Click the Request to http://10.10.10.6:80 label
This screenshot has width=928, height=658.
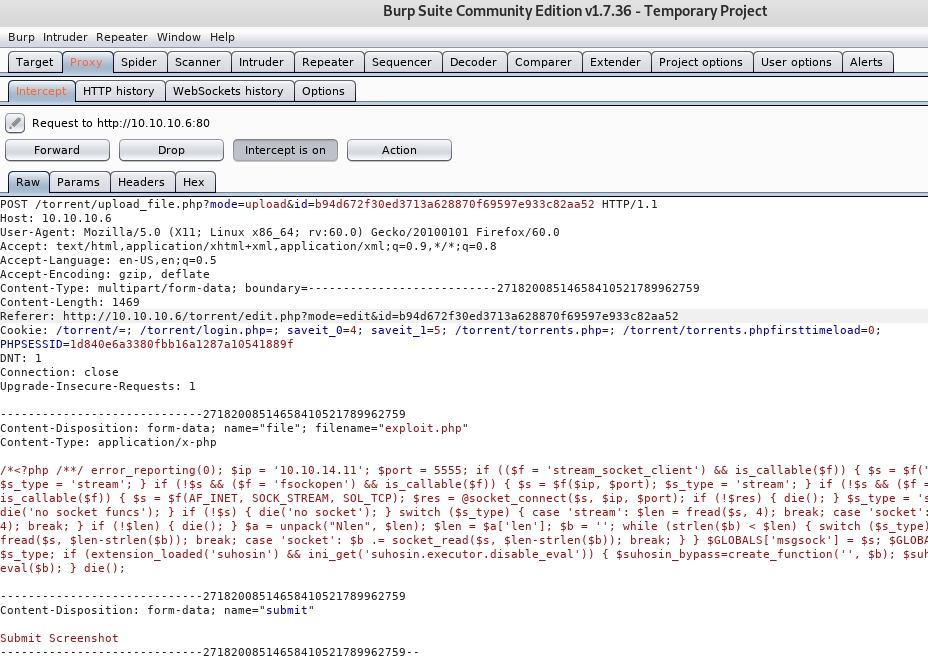pos(121,123)
